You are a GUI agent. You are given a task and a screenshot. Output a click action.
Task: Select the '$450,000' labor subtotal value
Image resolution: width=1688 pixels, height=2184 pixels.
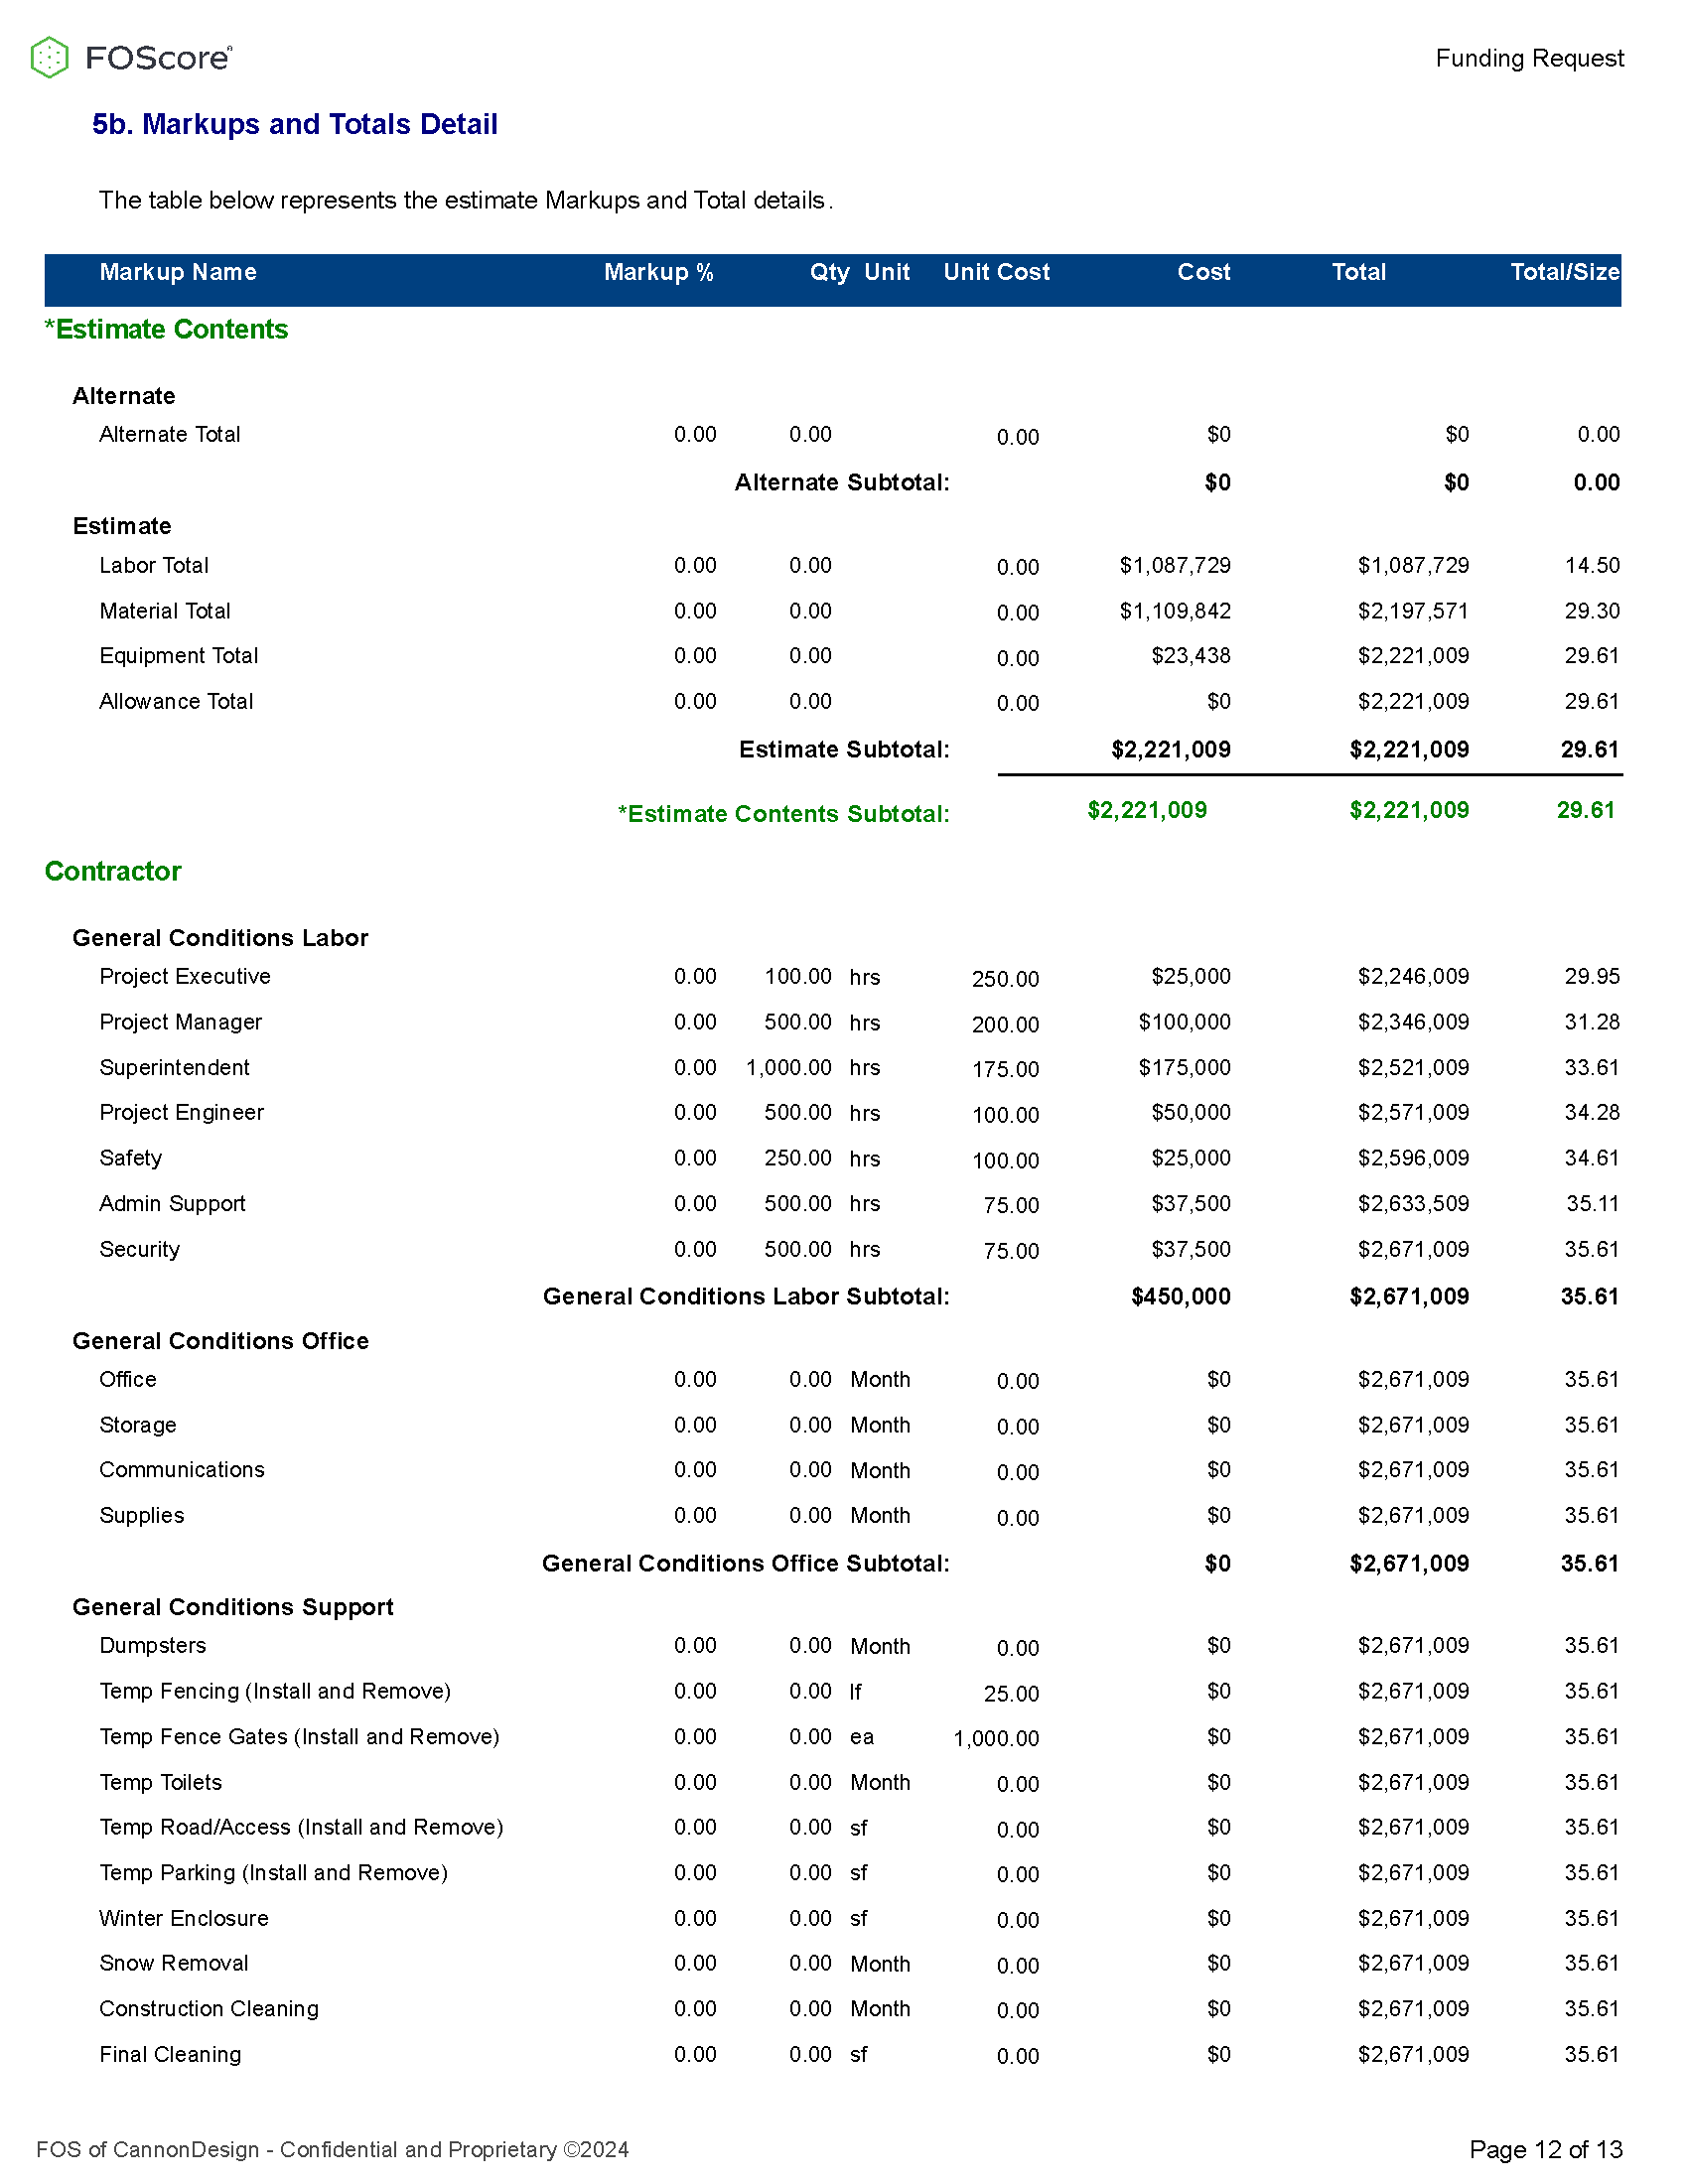pyautogui.click(x=1180, y=1296)
